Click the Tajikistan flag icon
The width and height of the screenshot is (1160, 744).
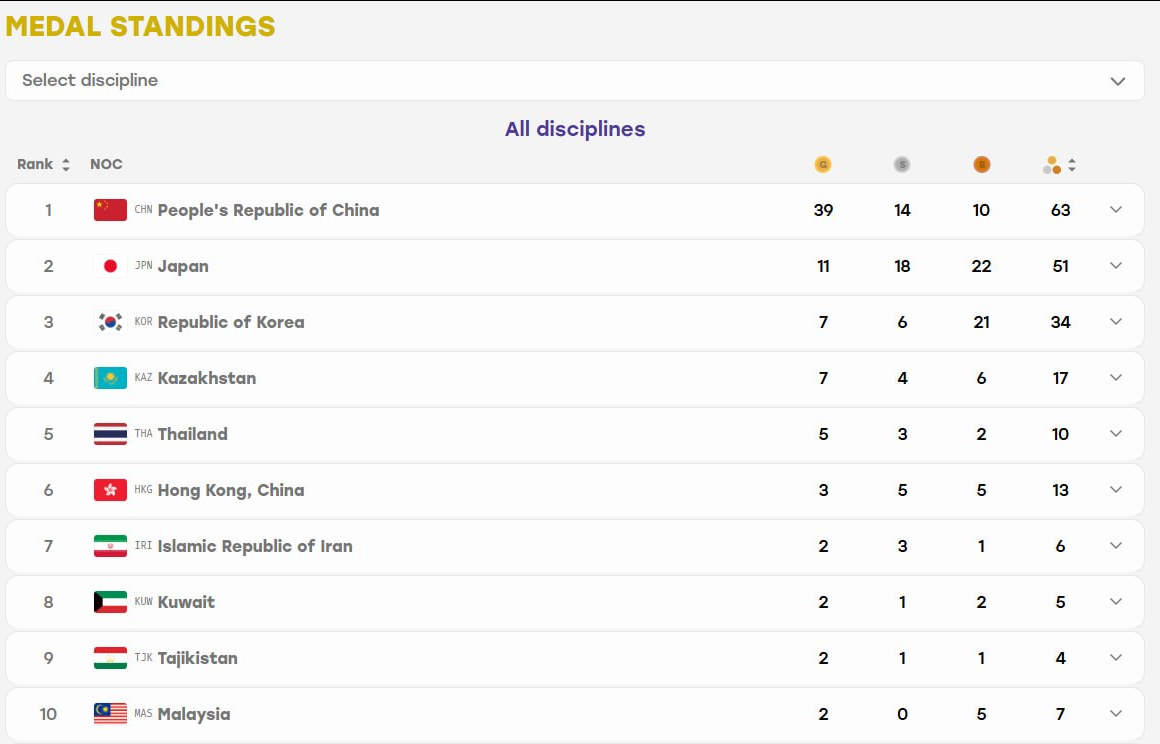pos(110,658)
